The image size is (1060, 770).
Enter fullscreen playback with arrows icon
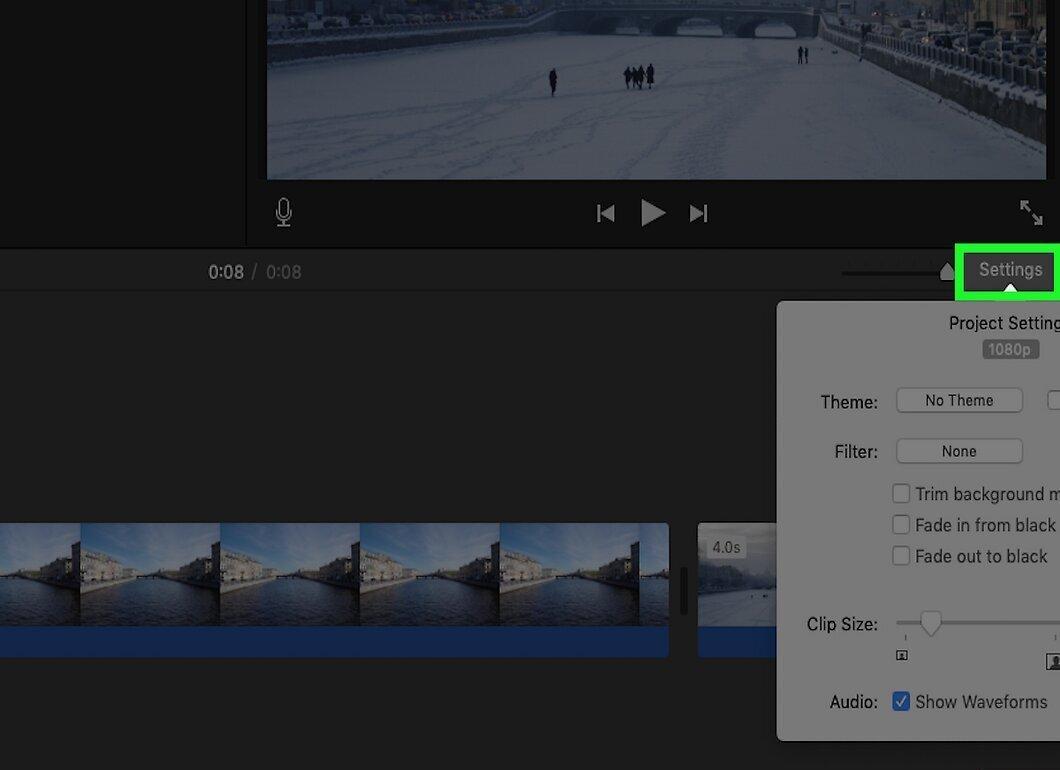(x=1031, y=212)
